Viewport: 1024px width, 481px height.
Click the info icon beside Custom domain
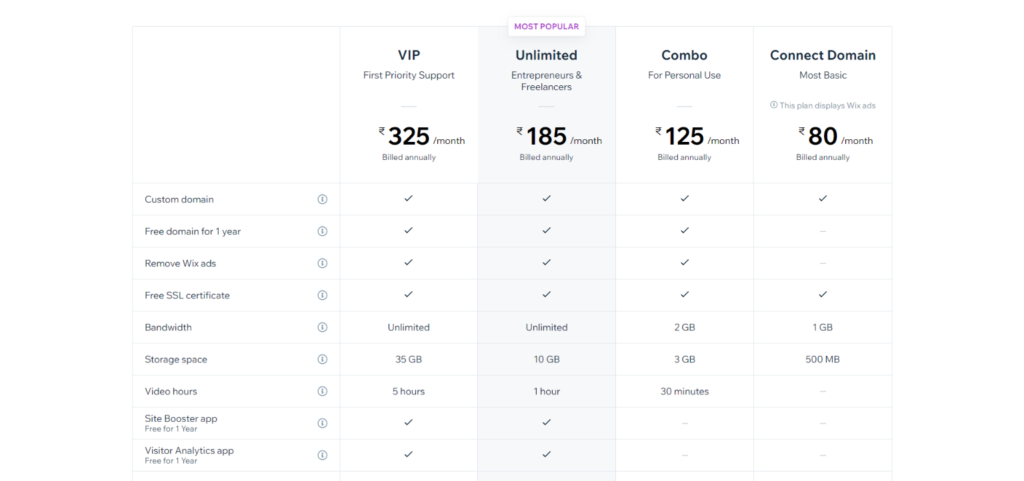tap(322, 199)
